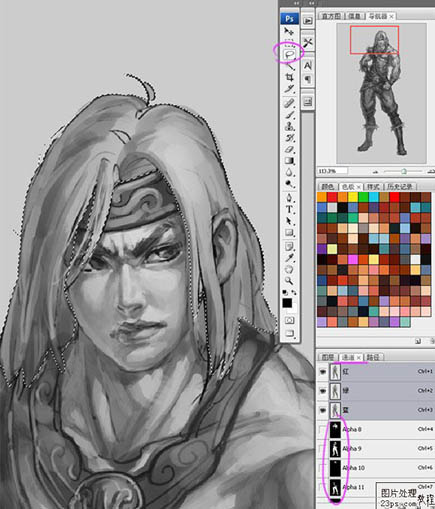The image size is (435, 509).
Task: Hide the 蓝 (Blue) channel
Action: click(x=322, y=410)
